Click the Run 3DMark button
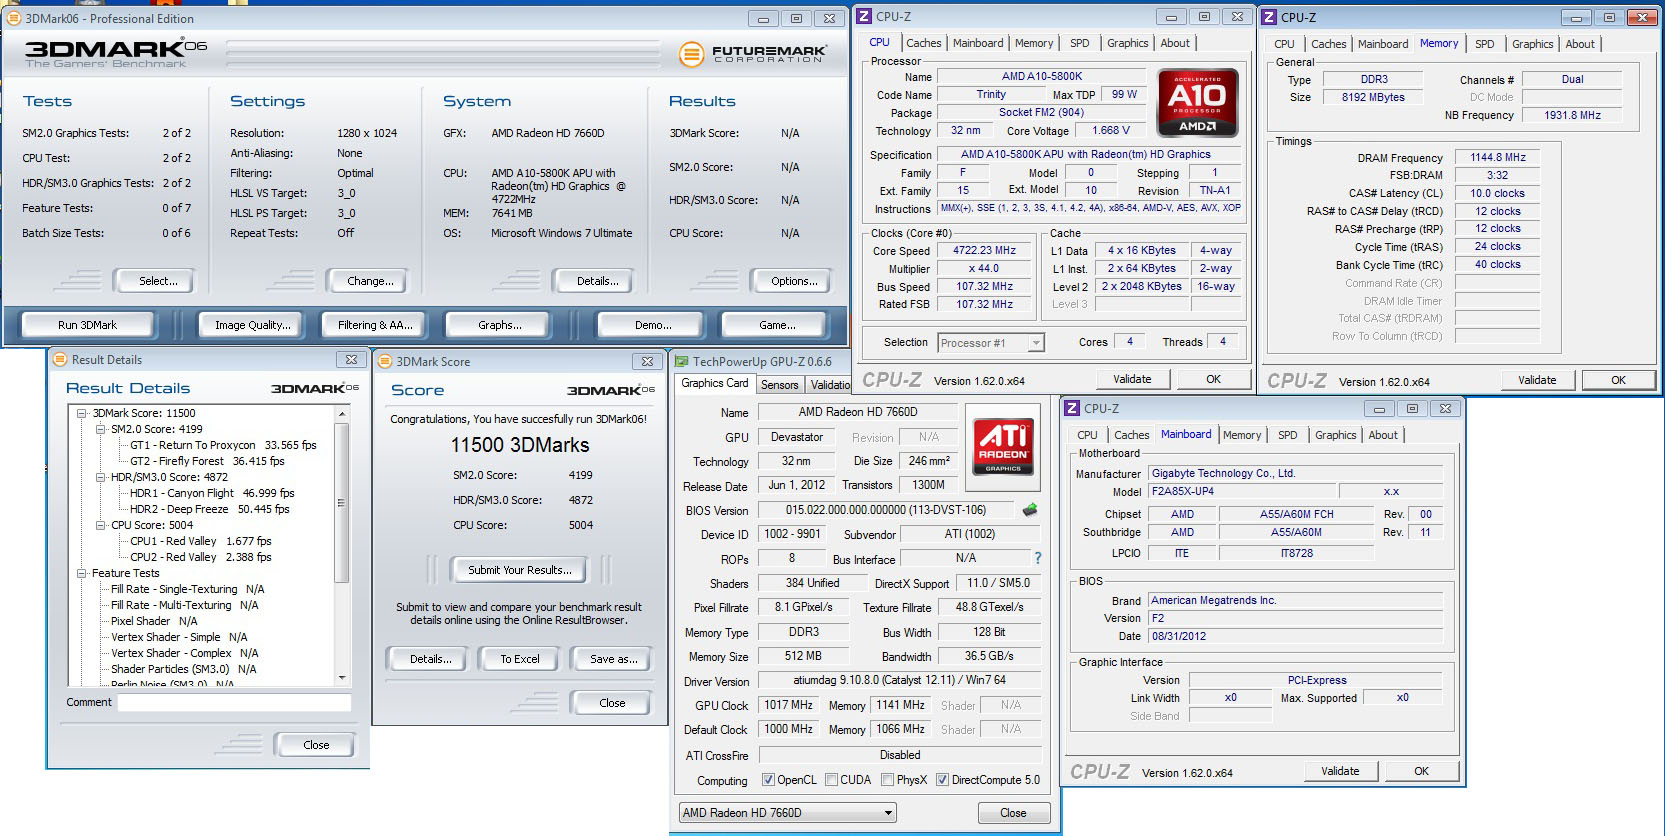The width and height of the screenshot is (1665, 836). tap(87, 325)
